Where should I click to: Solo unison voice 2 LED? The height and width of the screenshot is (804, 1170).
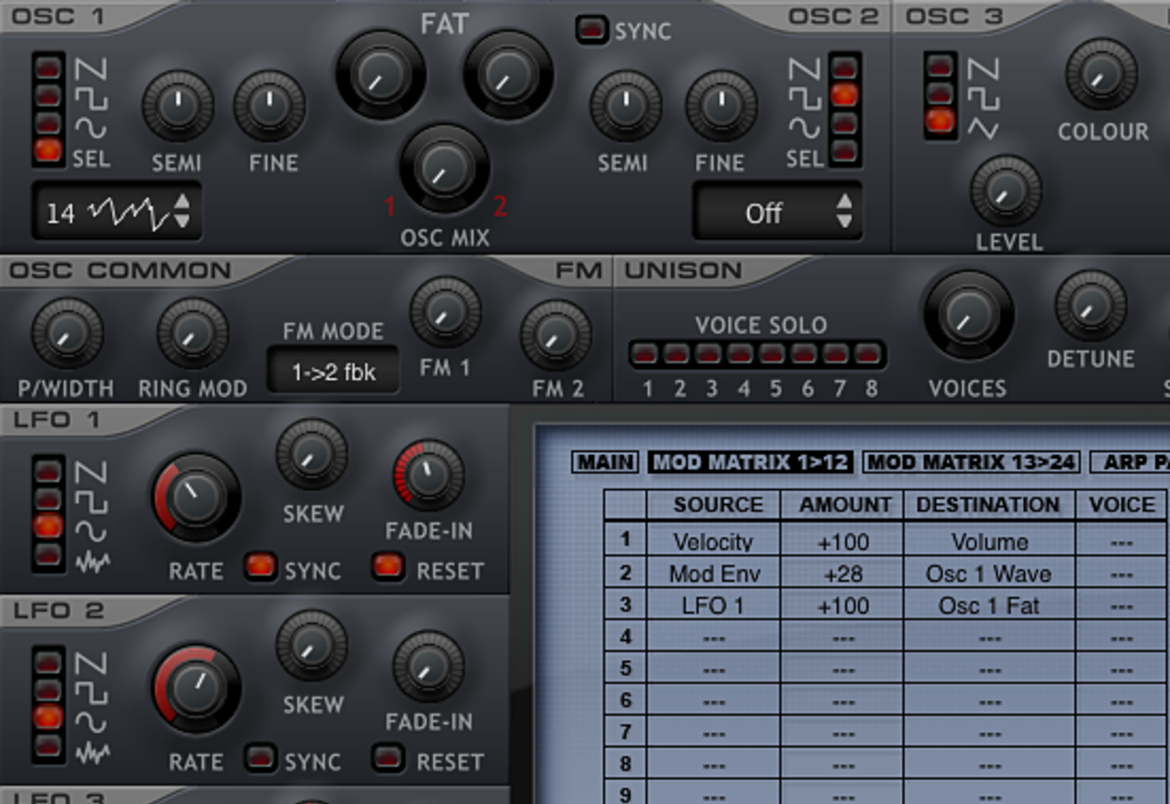click(x=678, y=354)
